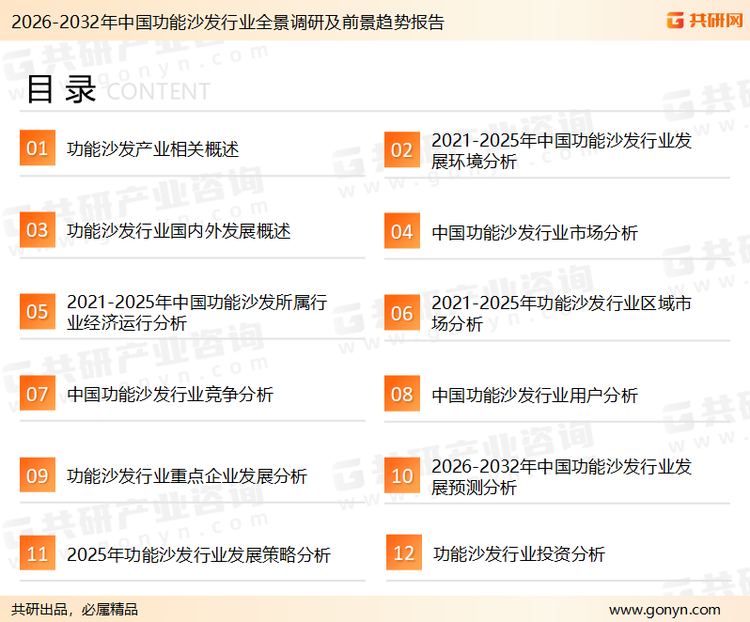Click the orange 04 number box
750x622 pixels.
coord(402,231)
